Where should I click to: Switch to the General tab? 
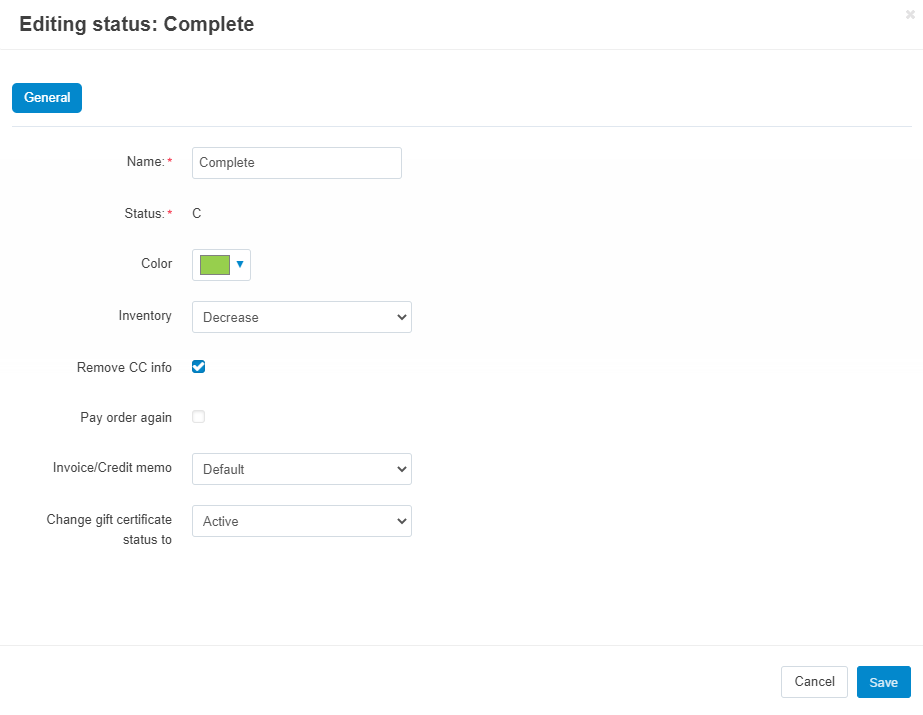(x=47, y=98)
